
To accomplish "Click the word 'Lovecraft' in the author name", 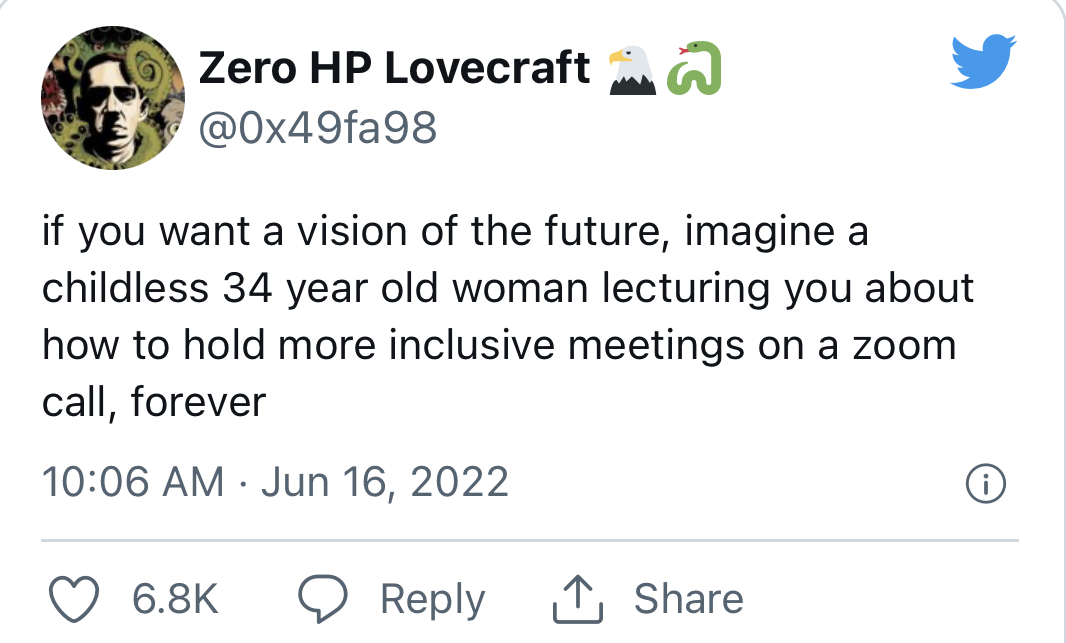I will click(x=487, y=68).
